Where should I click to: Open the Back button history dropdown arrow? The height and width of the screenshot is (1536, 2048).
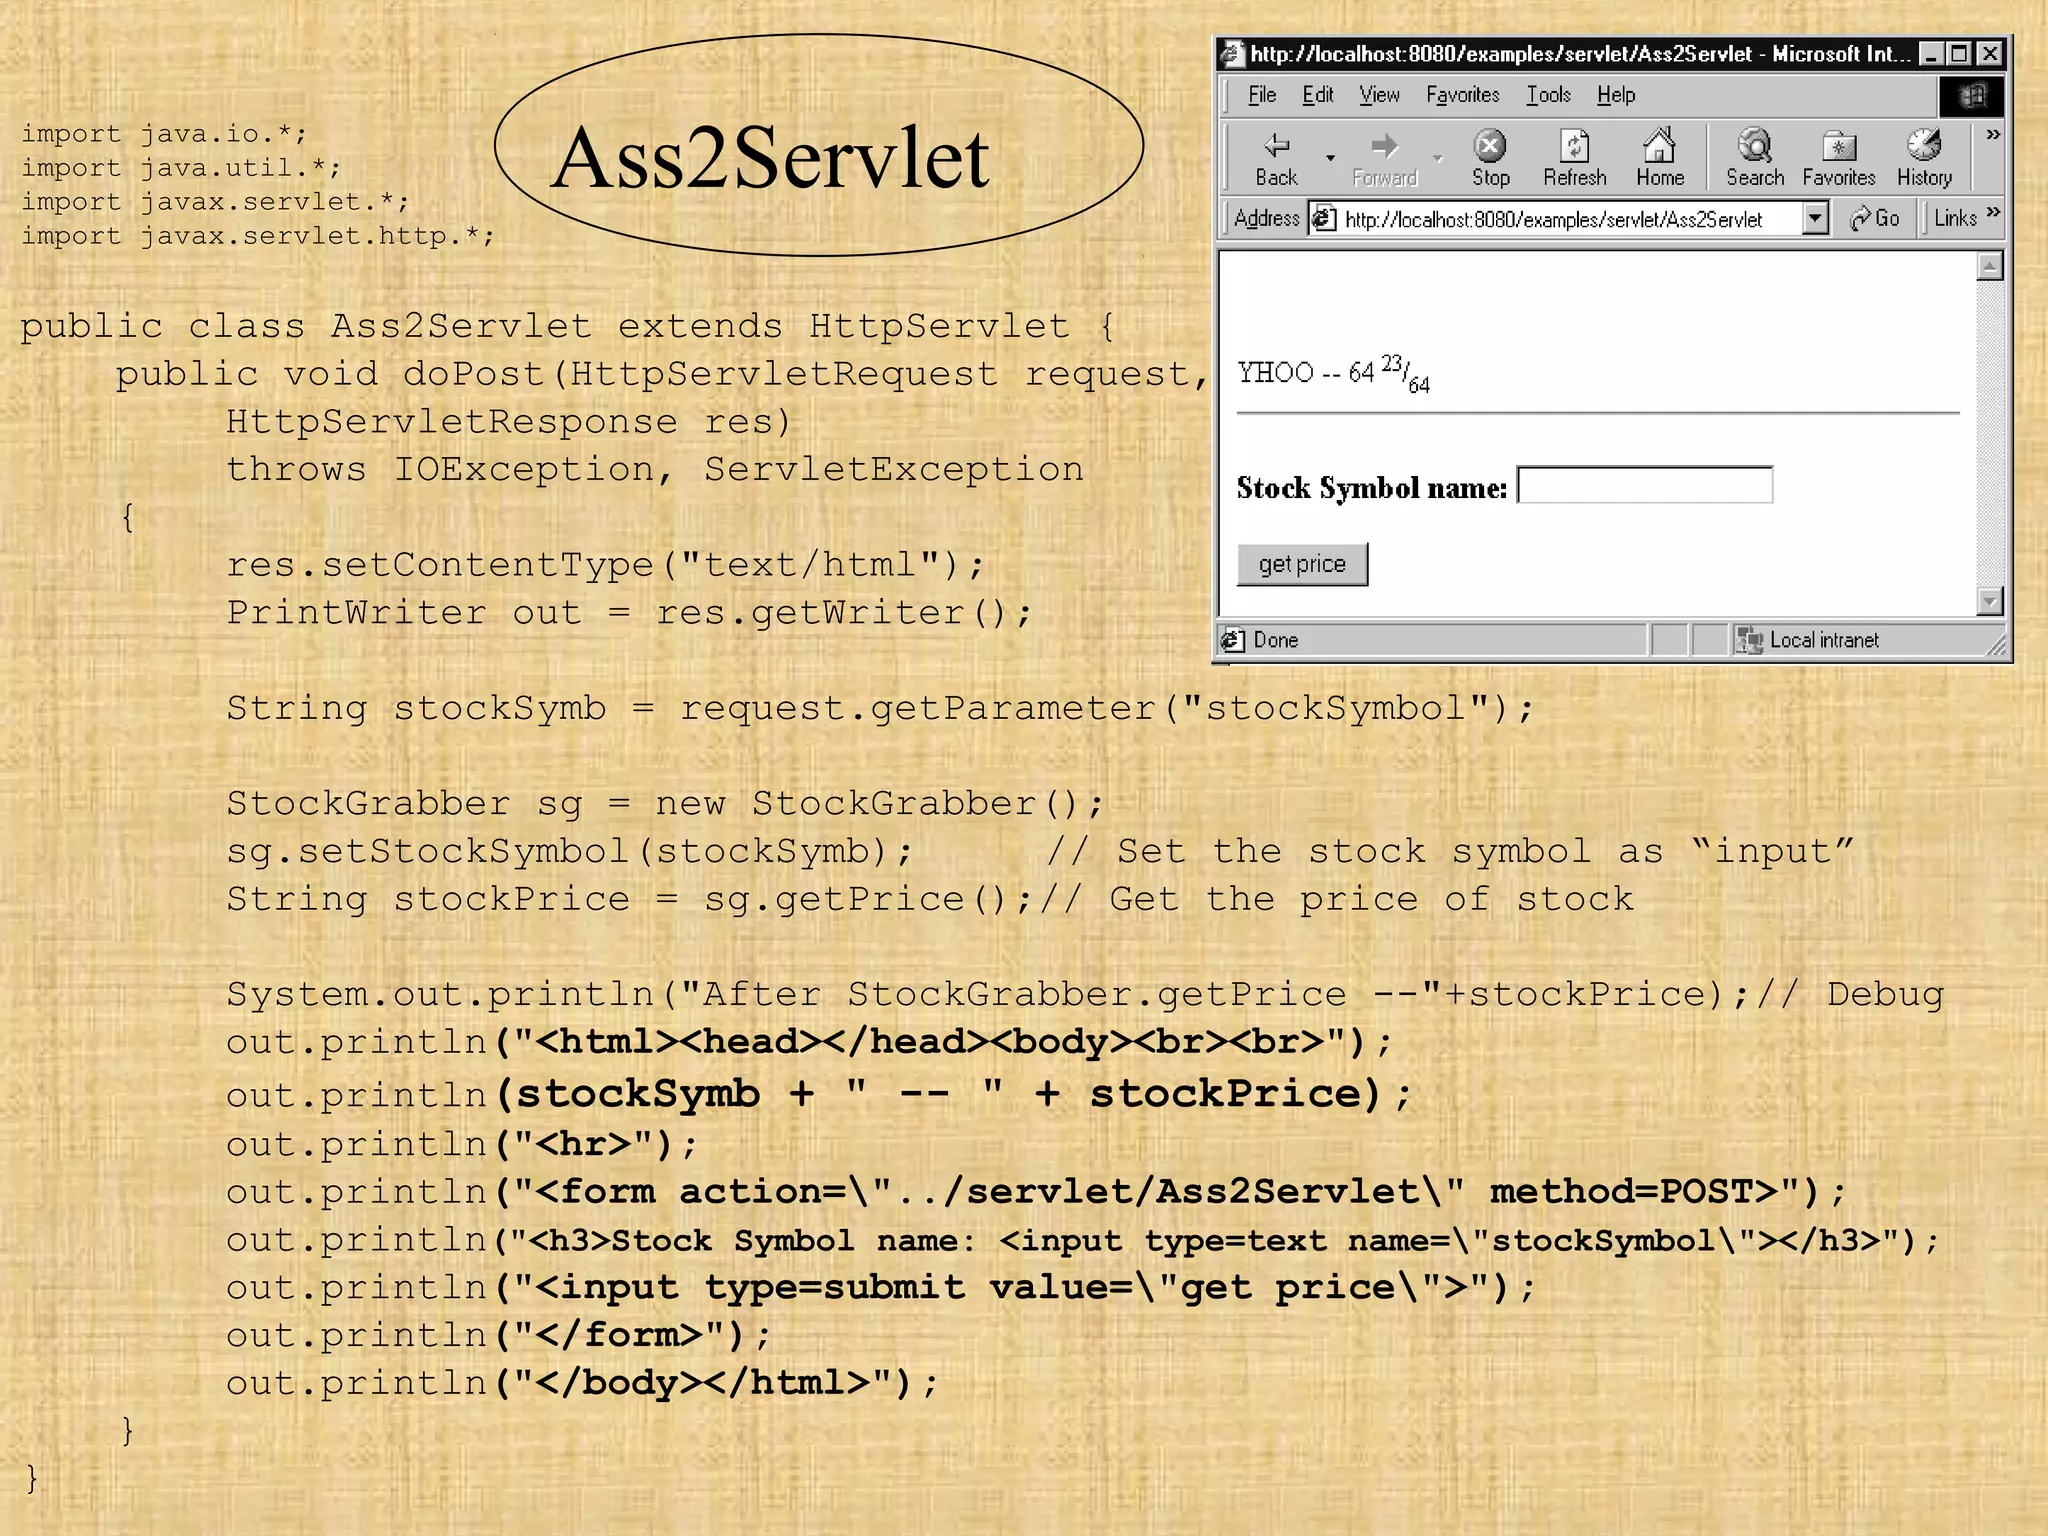pyautogui.click(x=1330, y=158)
